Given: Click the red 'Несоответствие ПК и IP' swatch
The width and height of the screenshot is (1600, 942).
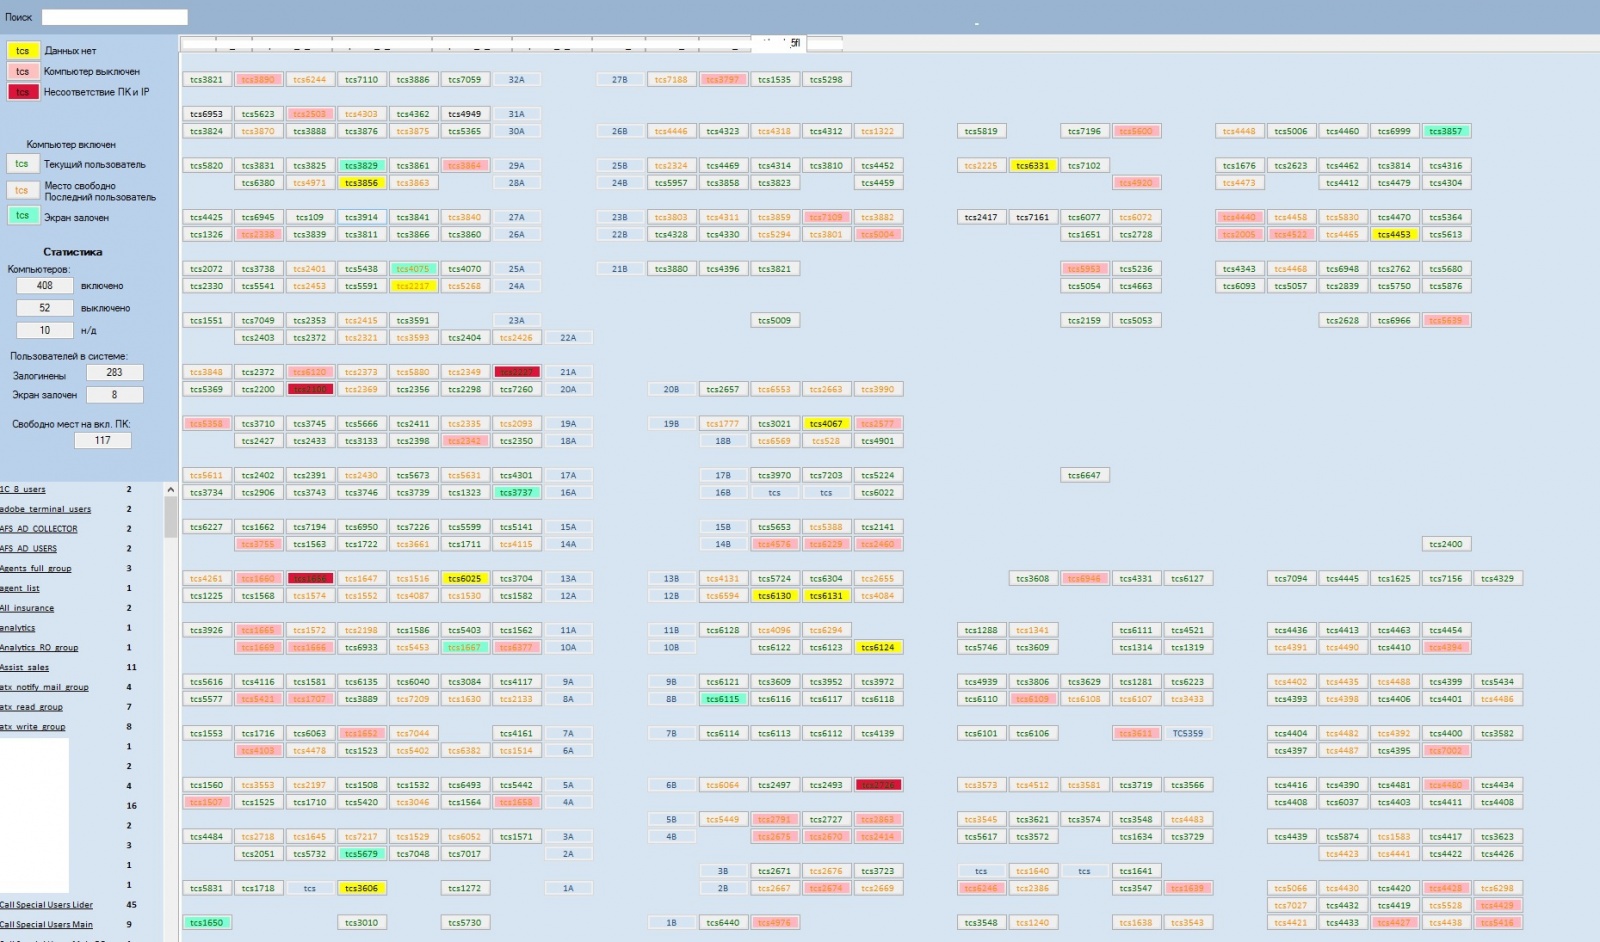Looking at the screenshot, I should (22, 92).
